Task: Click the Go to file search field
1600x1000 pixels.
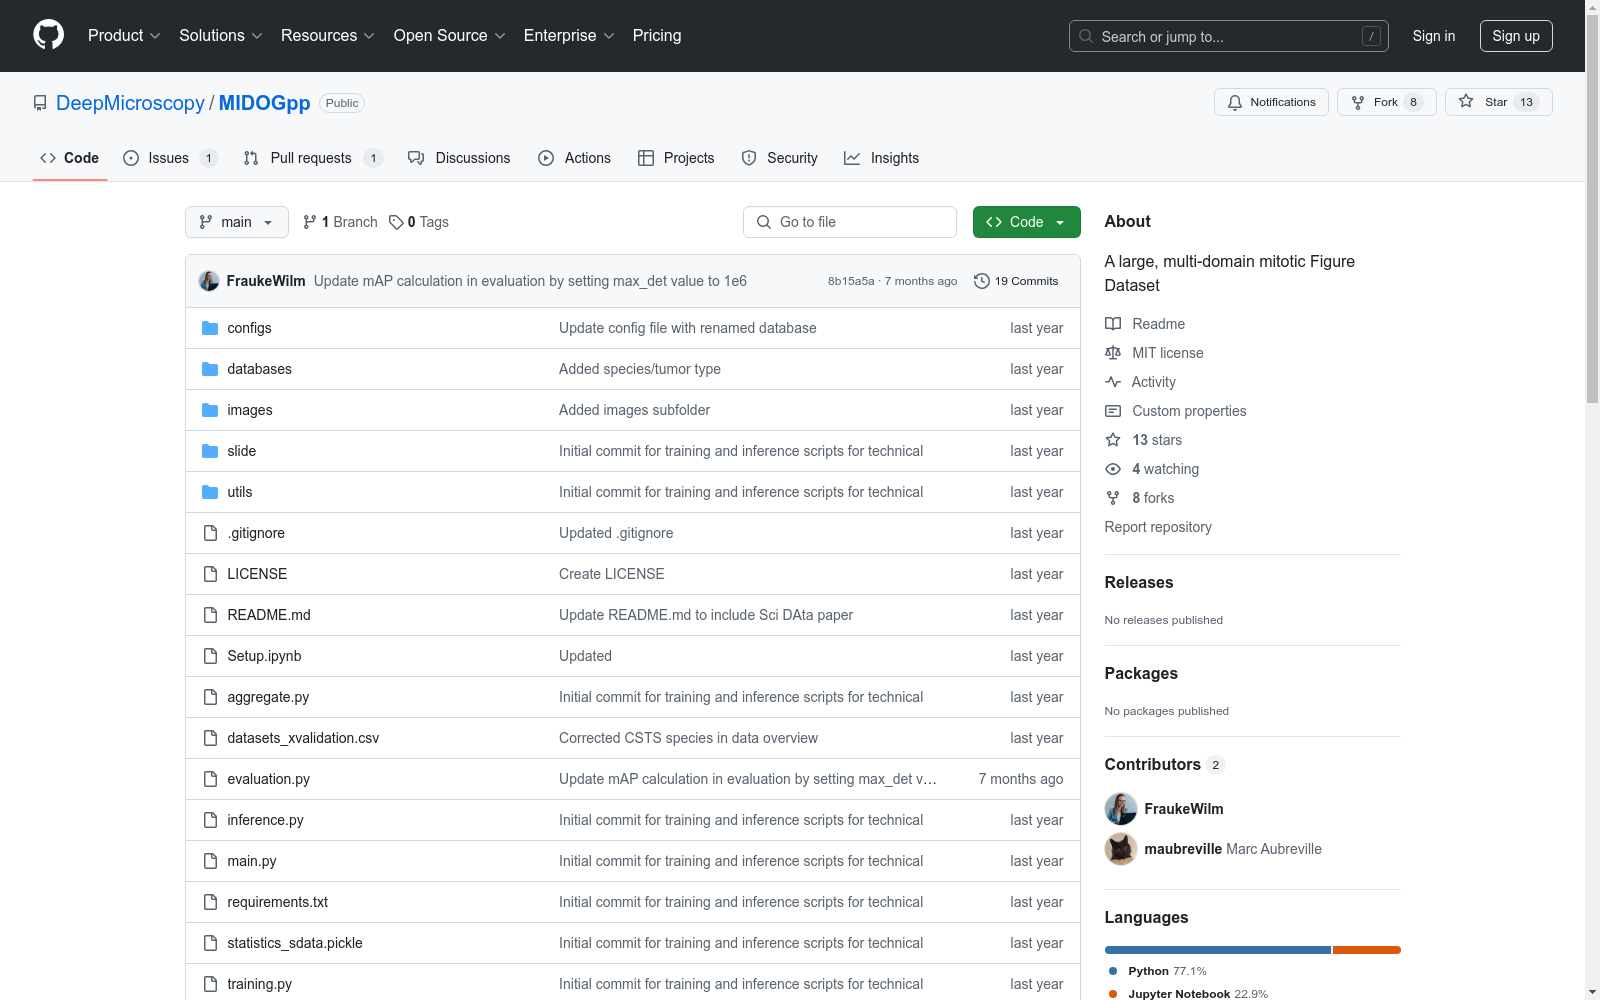Action: pos(850,222)
